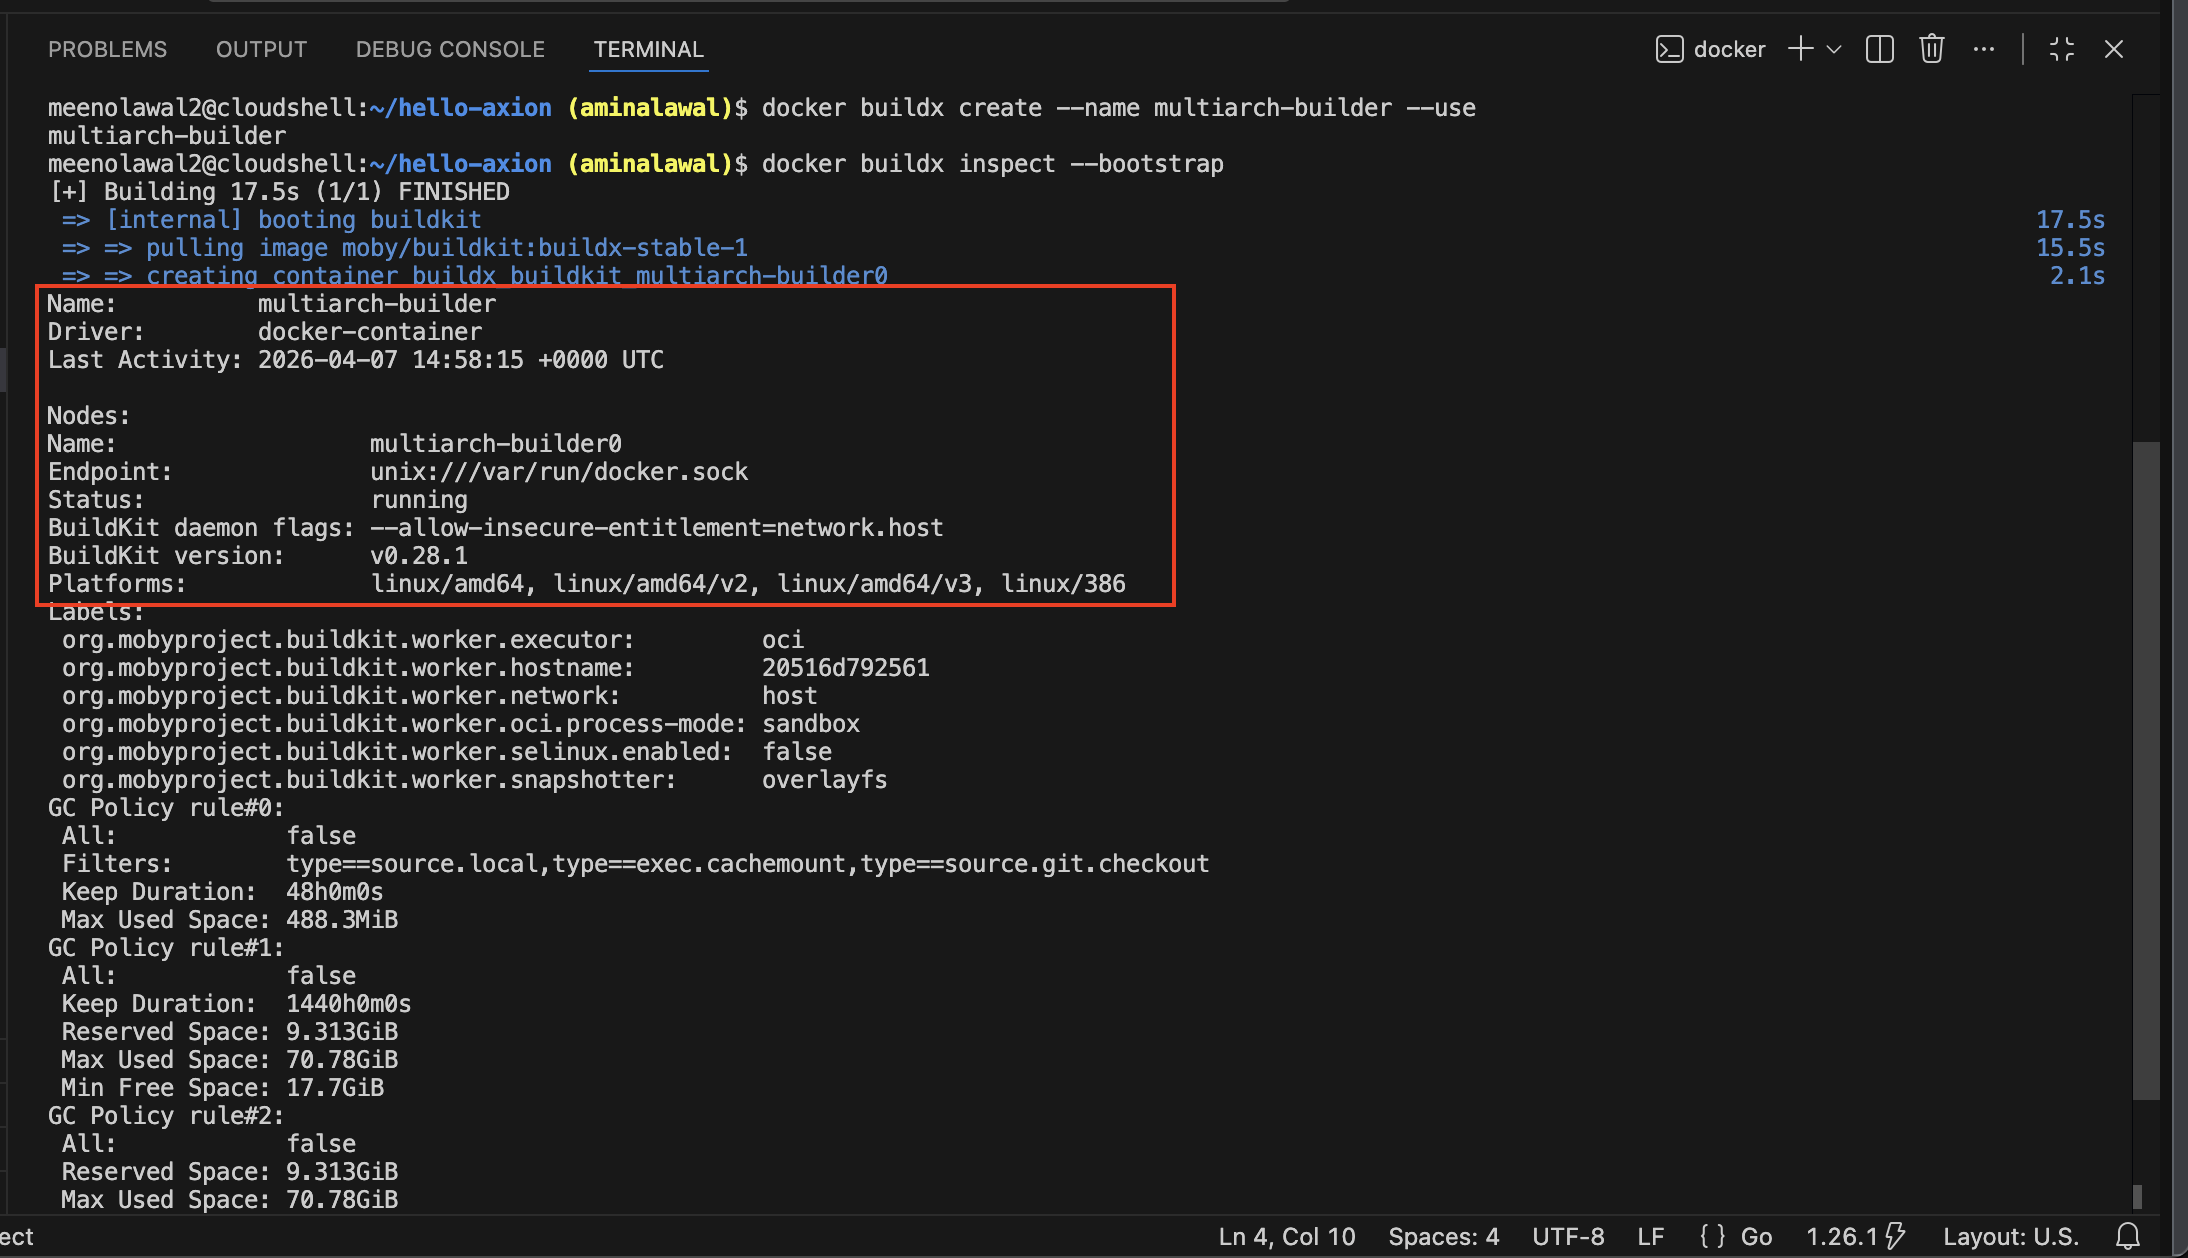This screenshot has height=1258, width=2188.
Task: Select the TERMINAL tab
Action: [x=649, y=49]
